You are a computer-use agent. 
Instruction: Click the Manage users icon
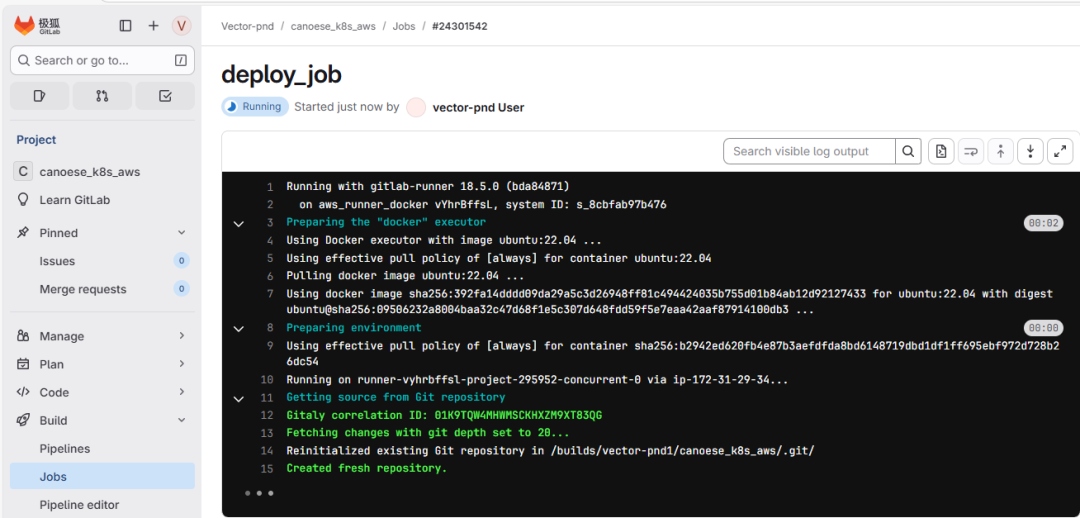tap(23, 336)
